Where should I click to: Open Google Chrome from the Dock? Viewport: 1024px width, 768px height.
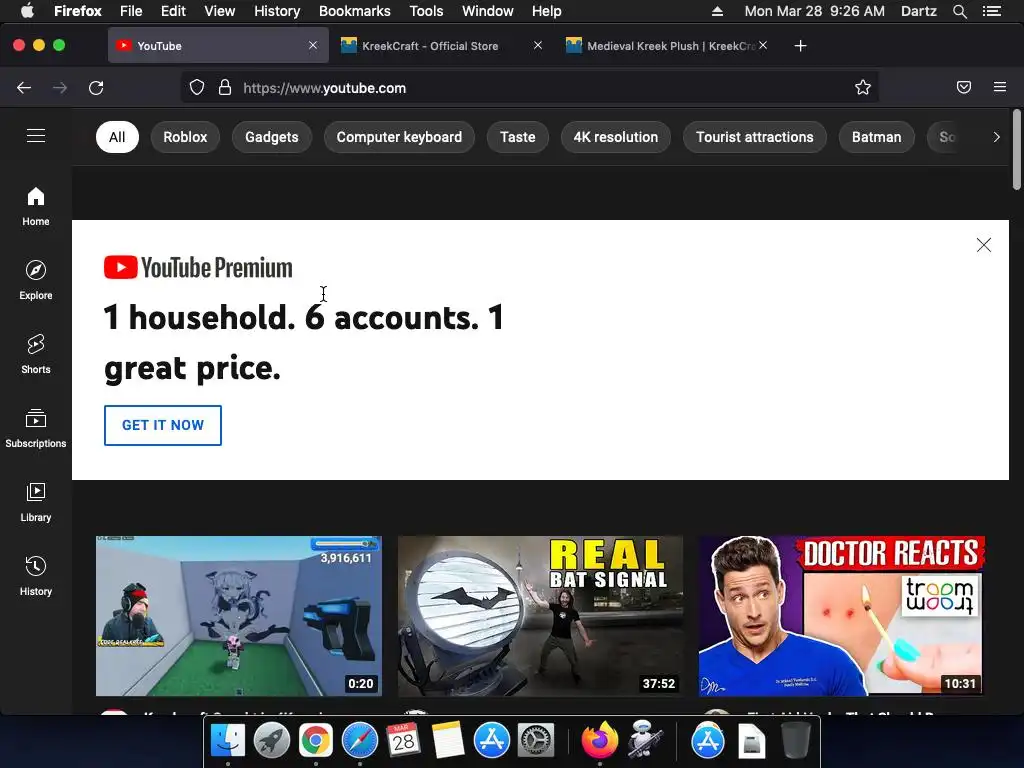[315, 741]
